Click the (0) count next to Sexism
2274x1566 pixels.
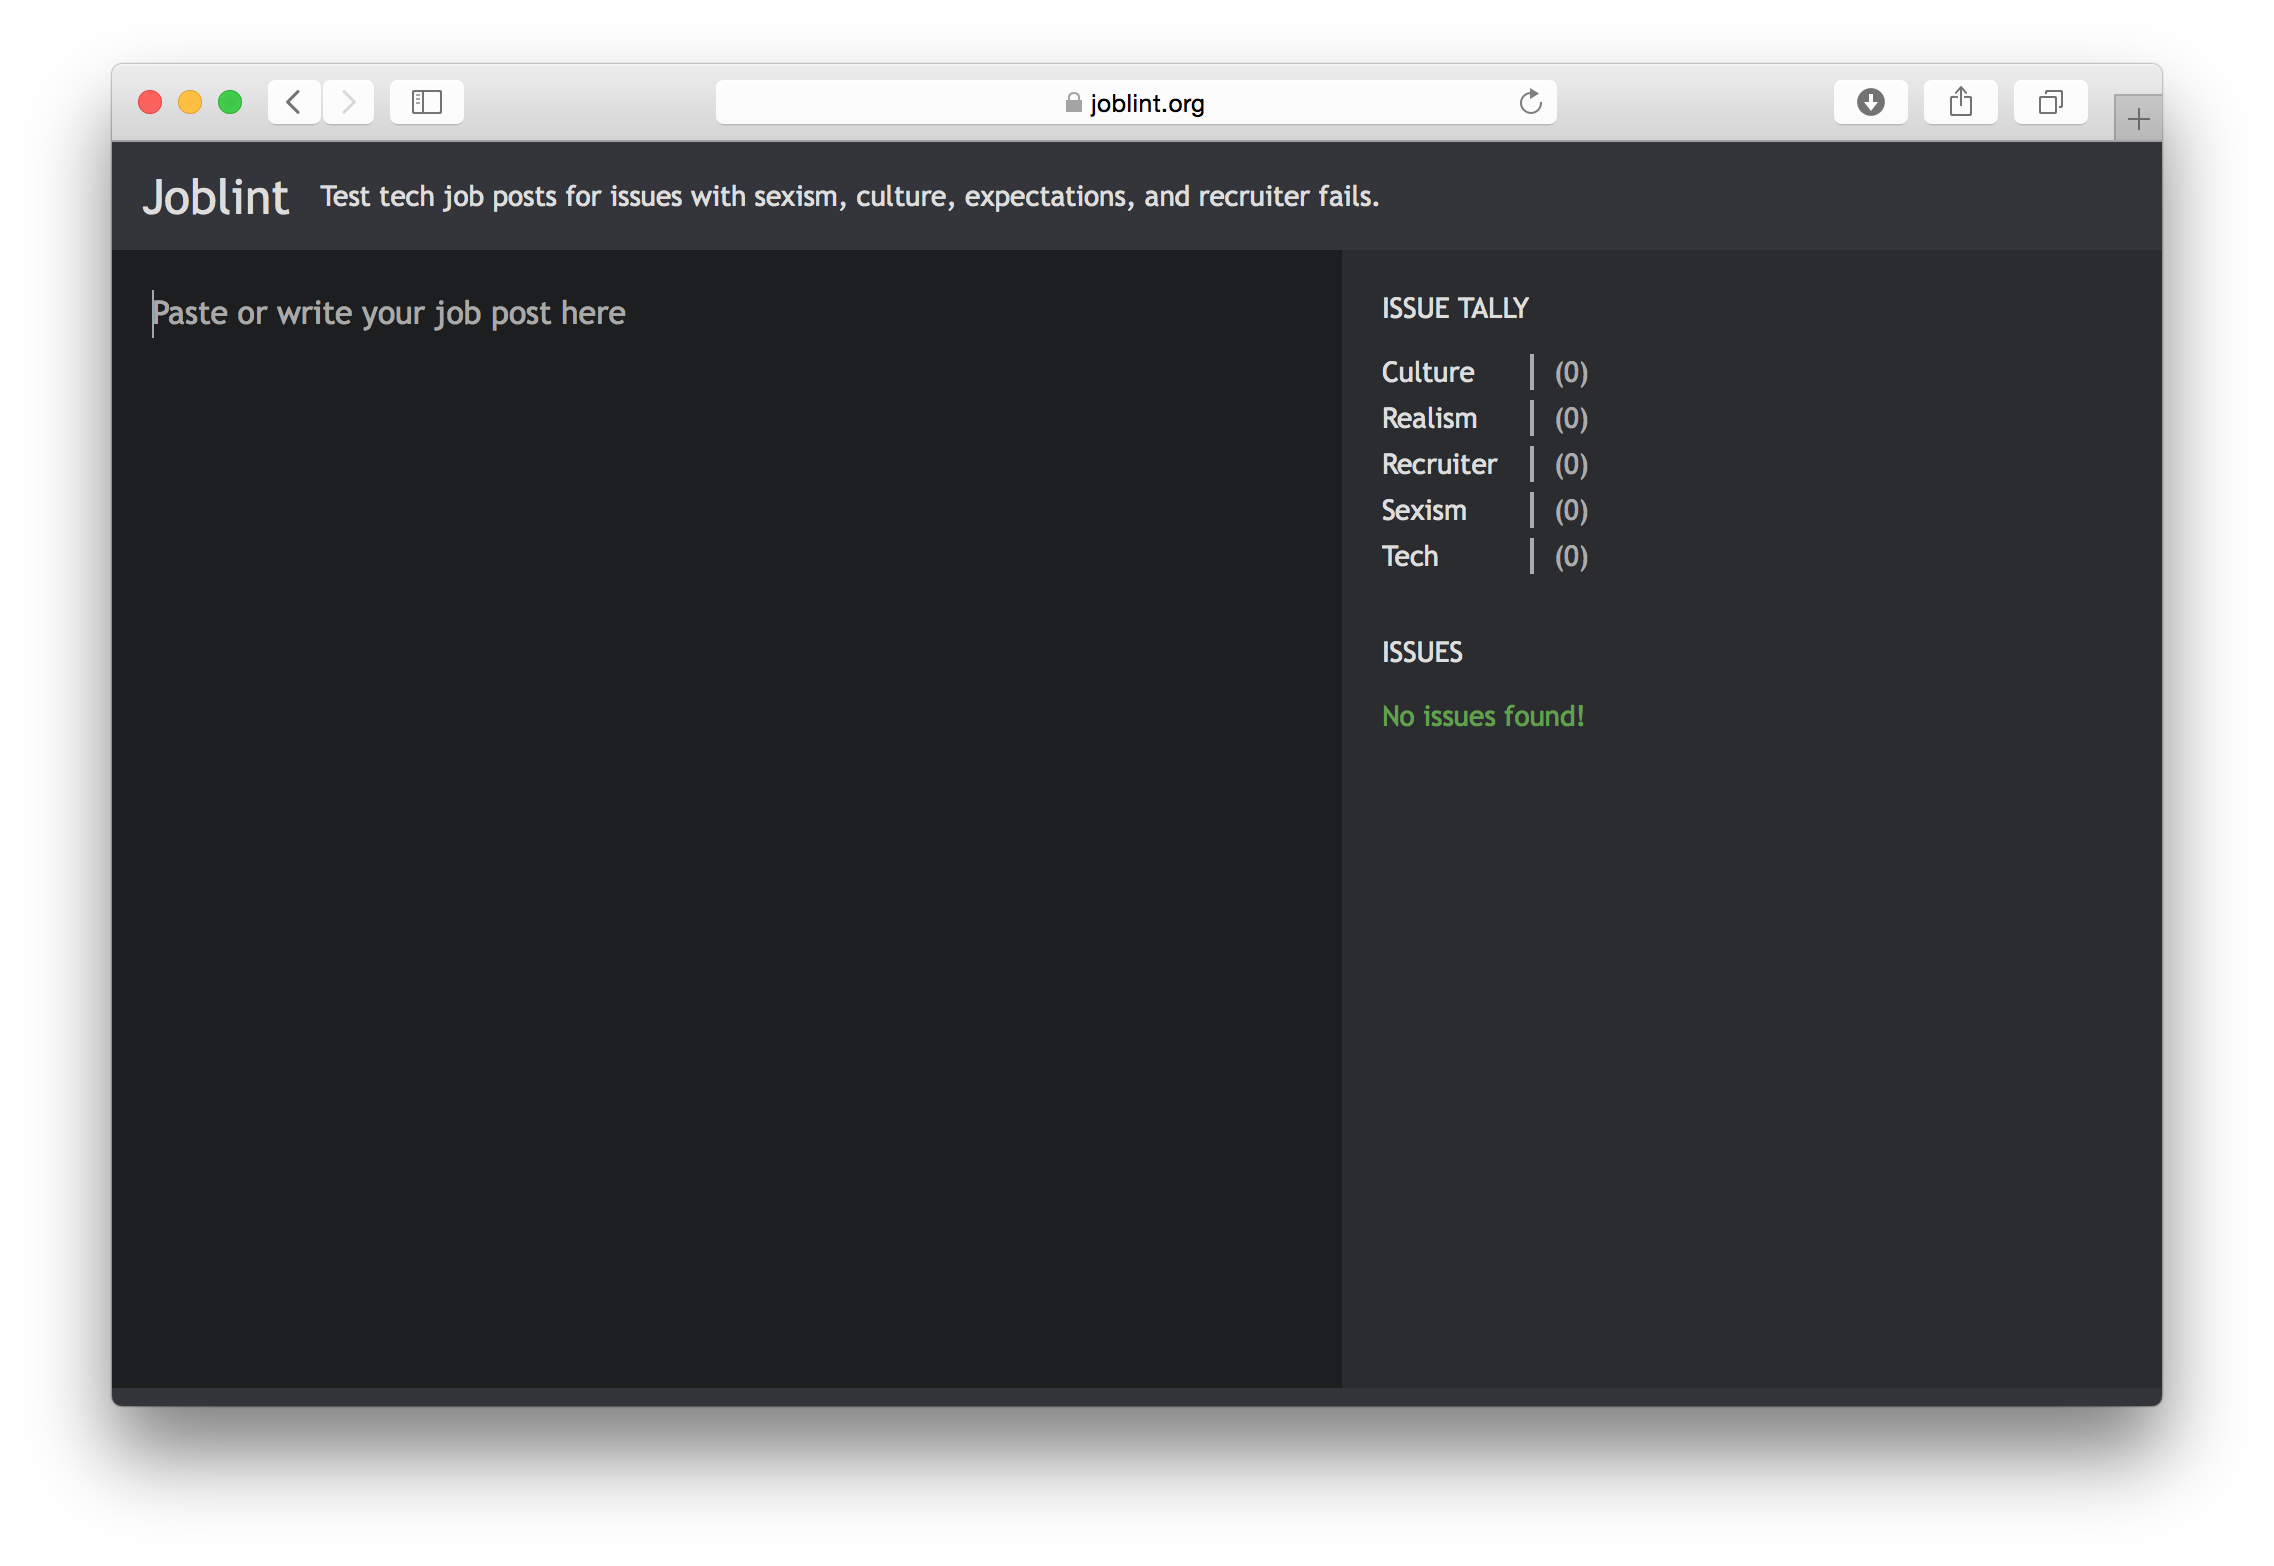1571,510
